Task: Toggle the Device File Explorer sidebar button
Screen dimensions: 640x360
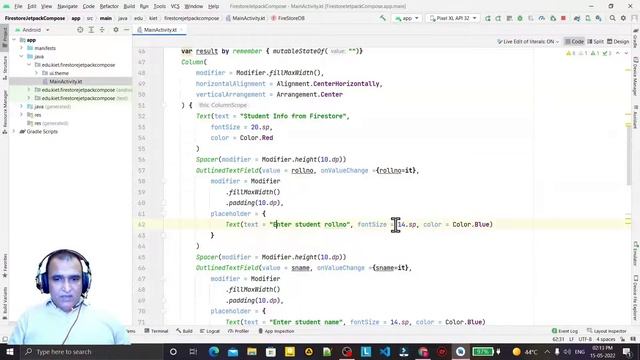Action: click(636, 298)
